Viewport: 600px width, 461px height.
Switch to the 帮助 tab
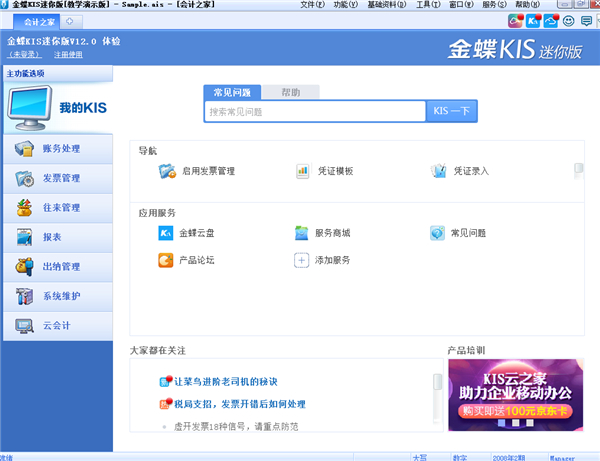click(x=290, y=92)
